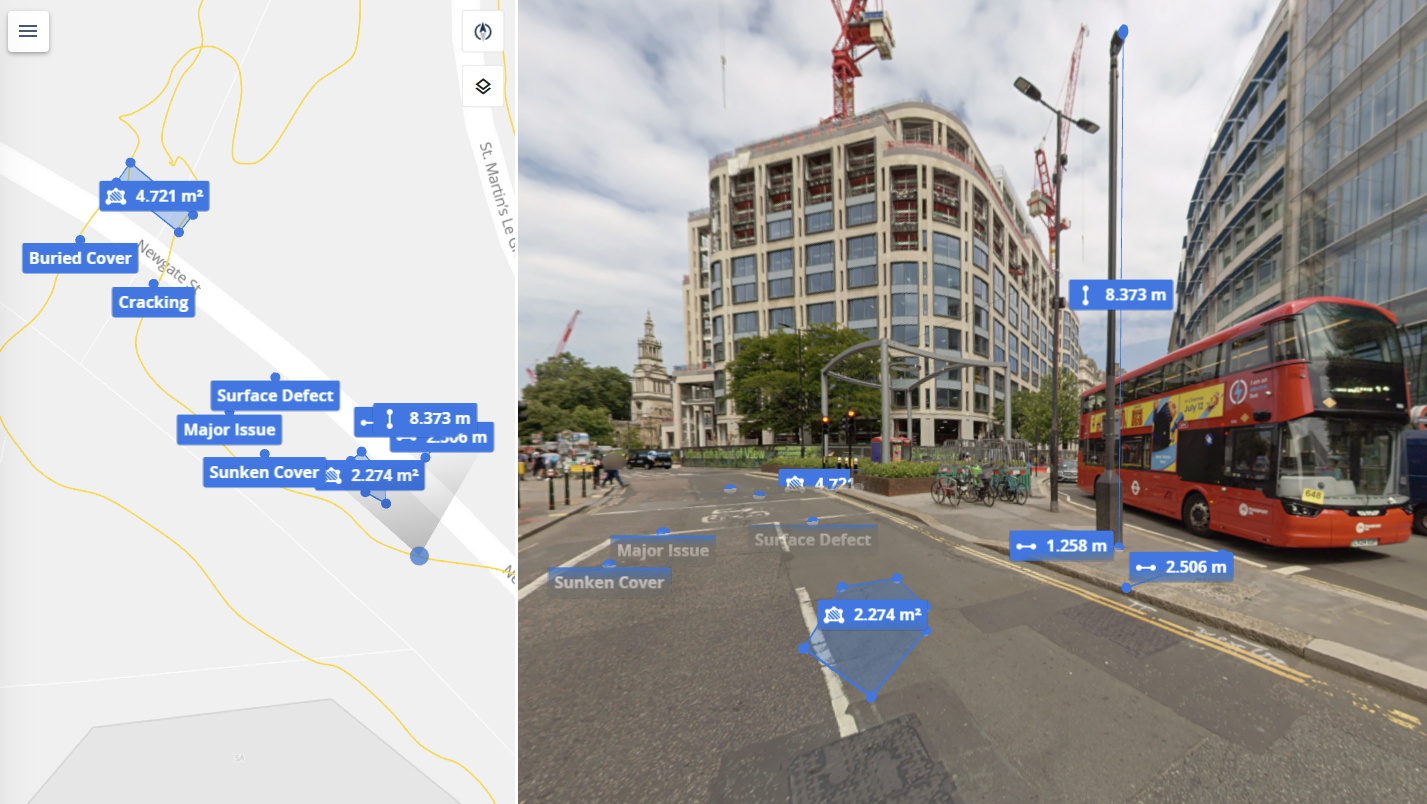This screenshot has width=1427, height=804.
Task: Select the 8.373 m height label on map
Action: coord(425,417)
